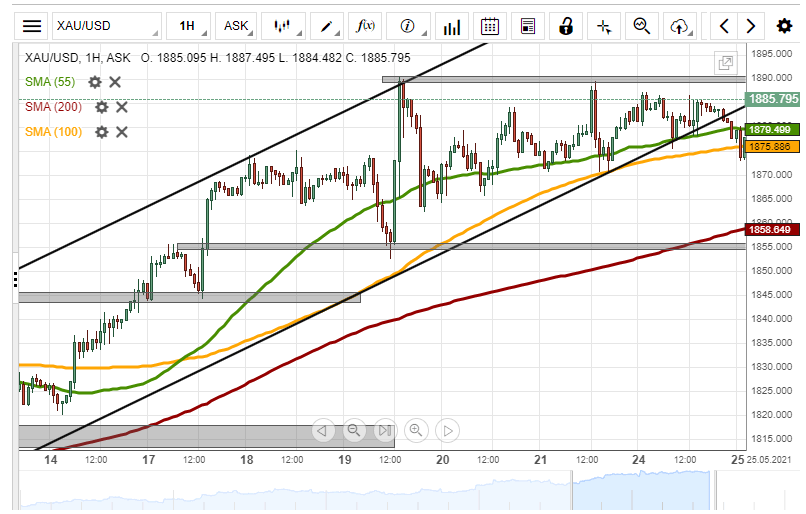Pop out the chart into new window
806x514 pixels.
pyautogui.click(x=726, y=63)
